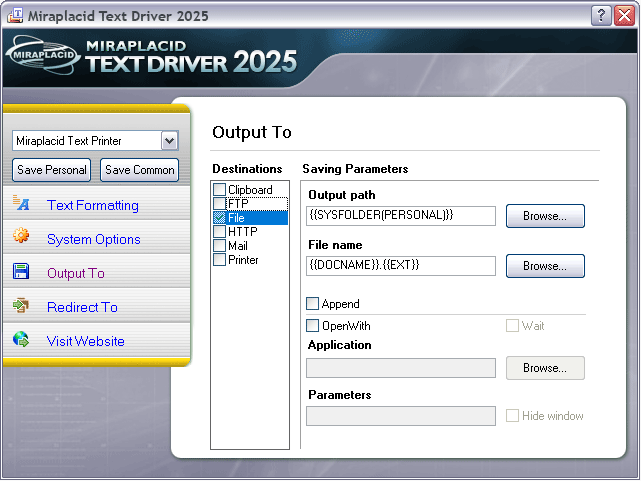Uncheck the File destination checkbox
This screenshot has height=481, width=641.
(x=220, y=217)
